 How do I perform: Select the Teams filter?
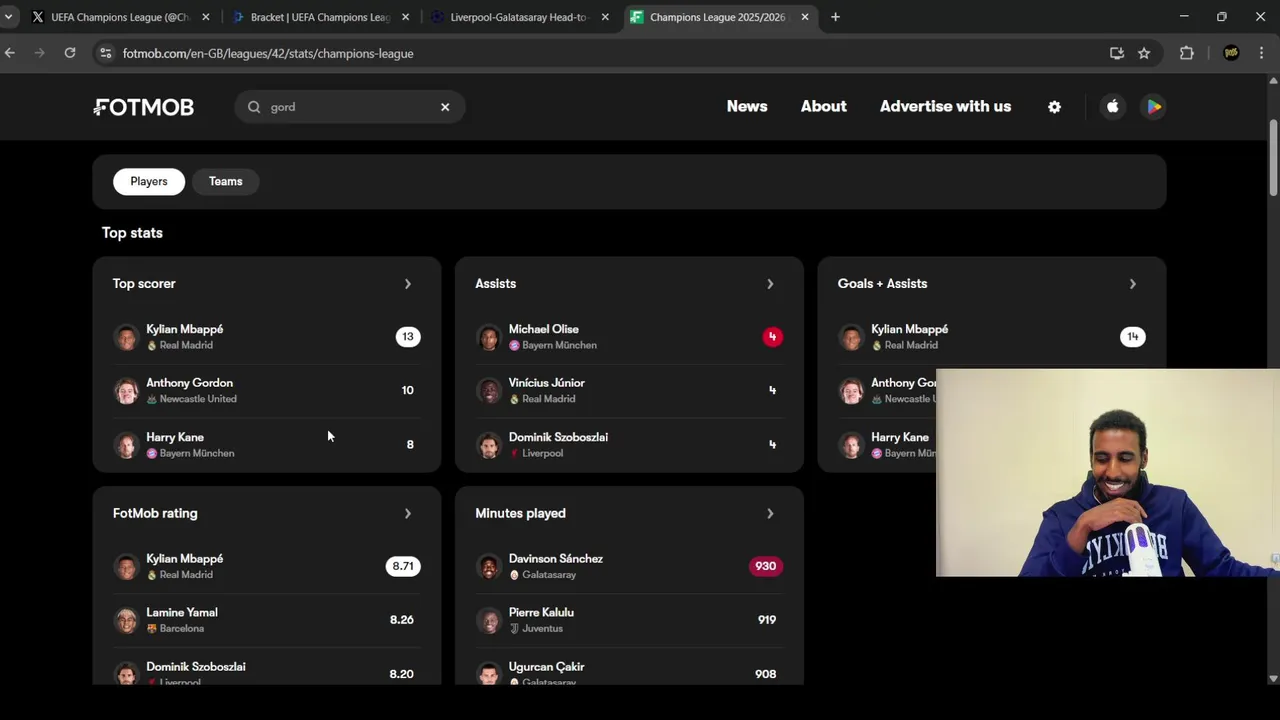pyautogui.click(x=225, y=181)
